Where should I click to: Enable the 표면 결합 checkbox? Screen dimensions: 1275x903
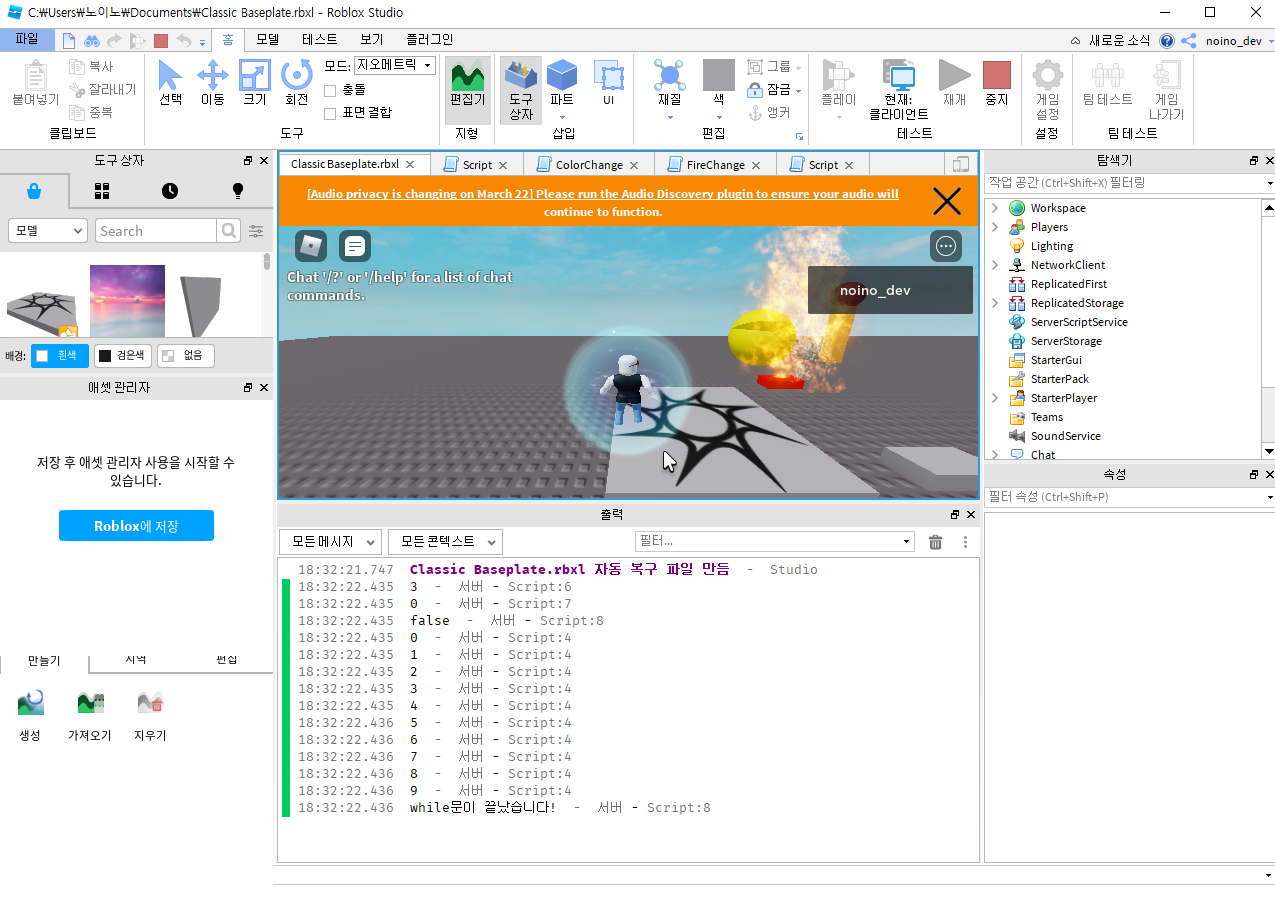330,113
